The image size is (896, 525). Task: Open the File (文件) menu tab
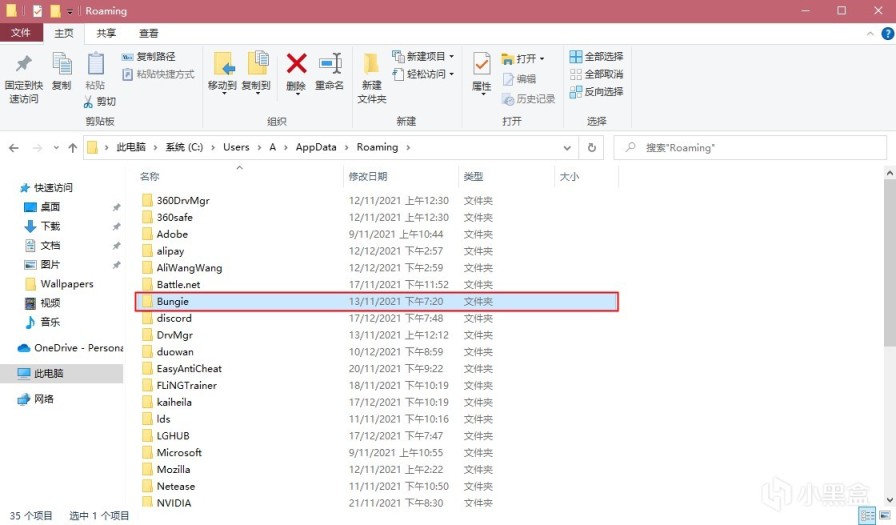tap(21, 33)
